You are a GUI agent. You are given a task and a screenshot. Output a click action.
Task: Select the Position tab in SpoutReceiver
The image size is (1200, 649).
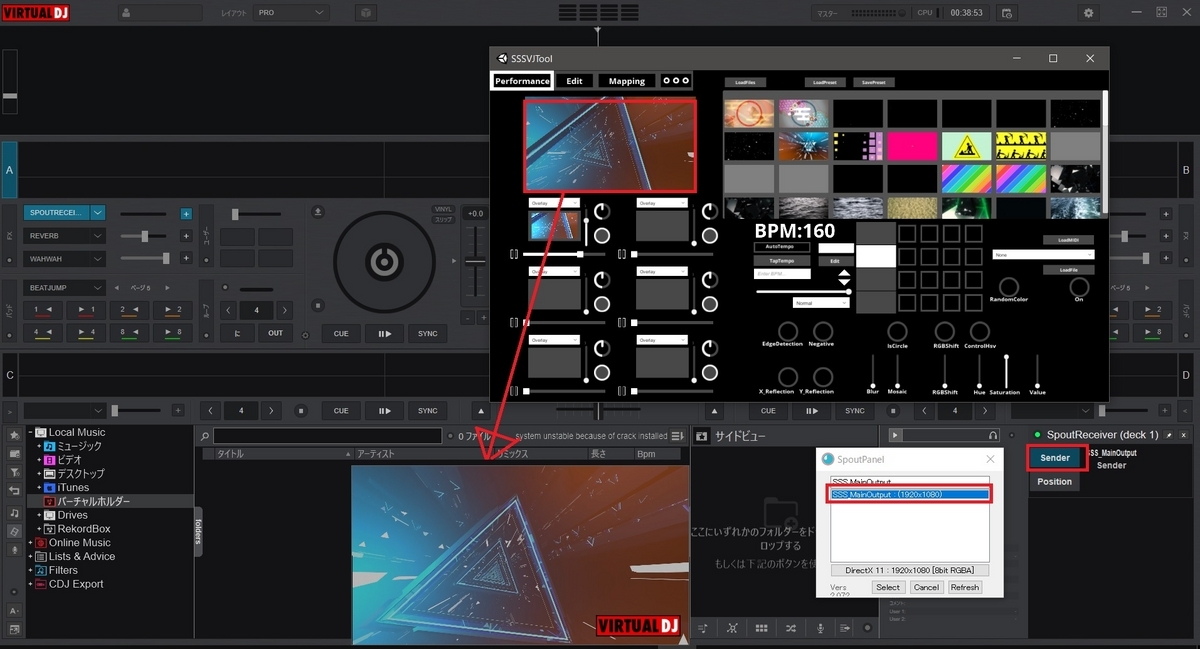click(x=1055, y=481)
